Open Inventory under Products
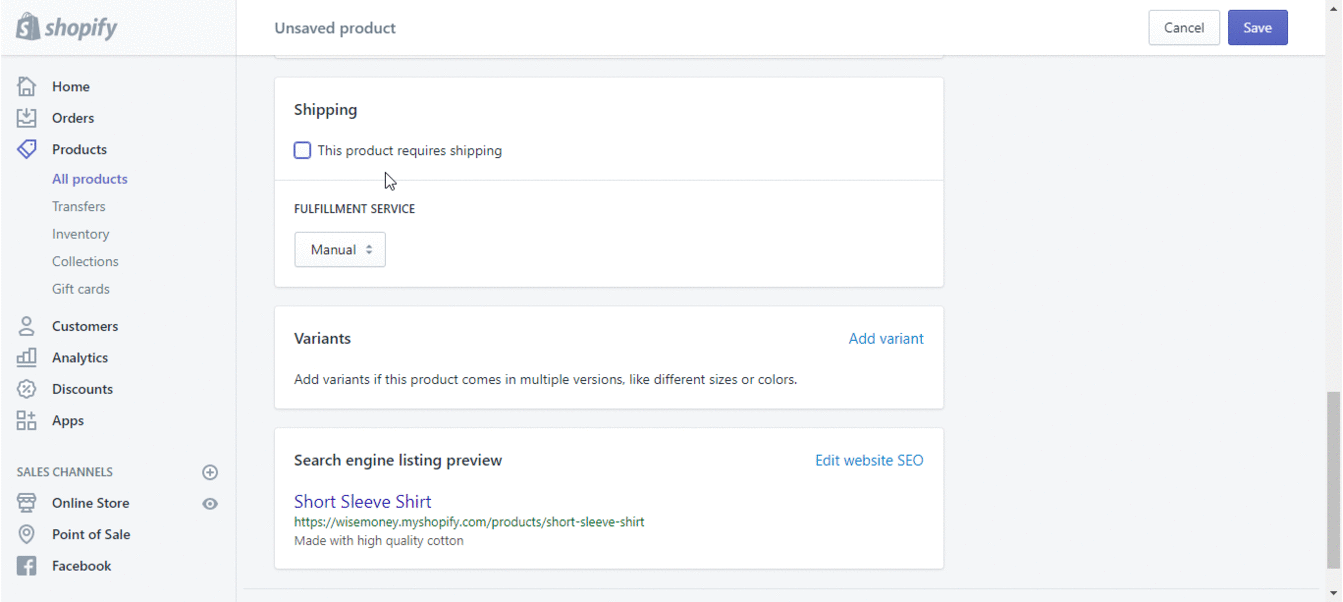 coord(81,234)
